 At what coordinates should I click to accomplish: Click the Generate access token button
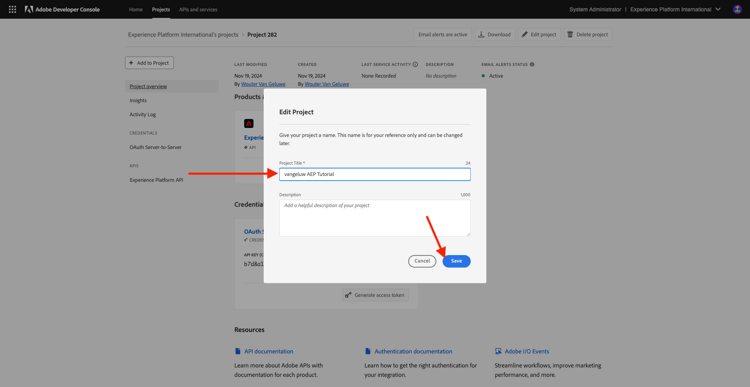pyautogui.click(x=375, y=295)
